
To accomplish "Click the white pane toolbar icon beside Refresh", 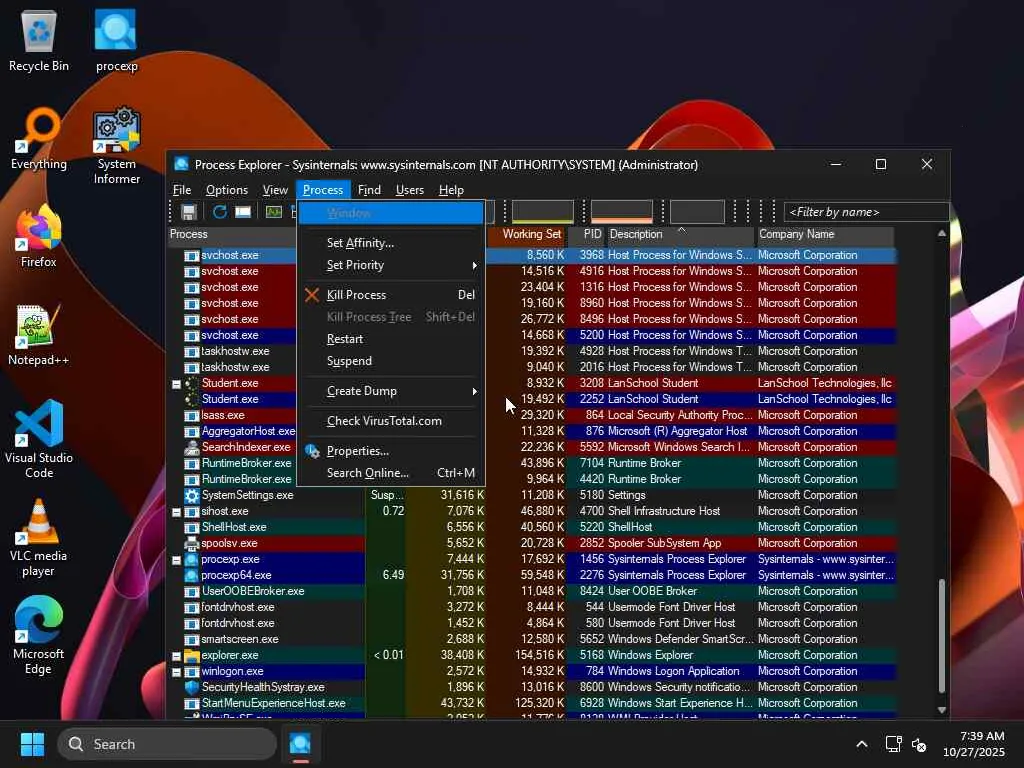I will [243, 212].
